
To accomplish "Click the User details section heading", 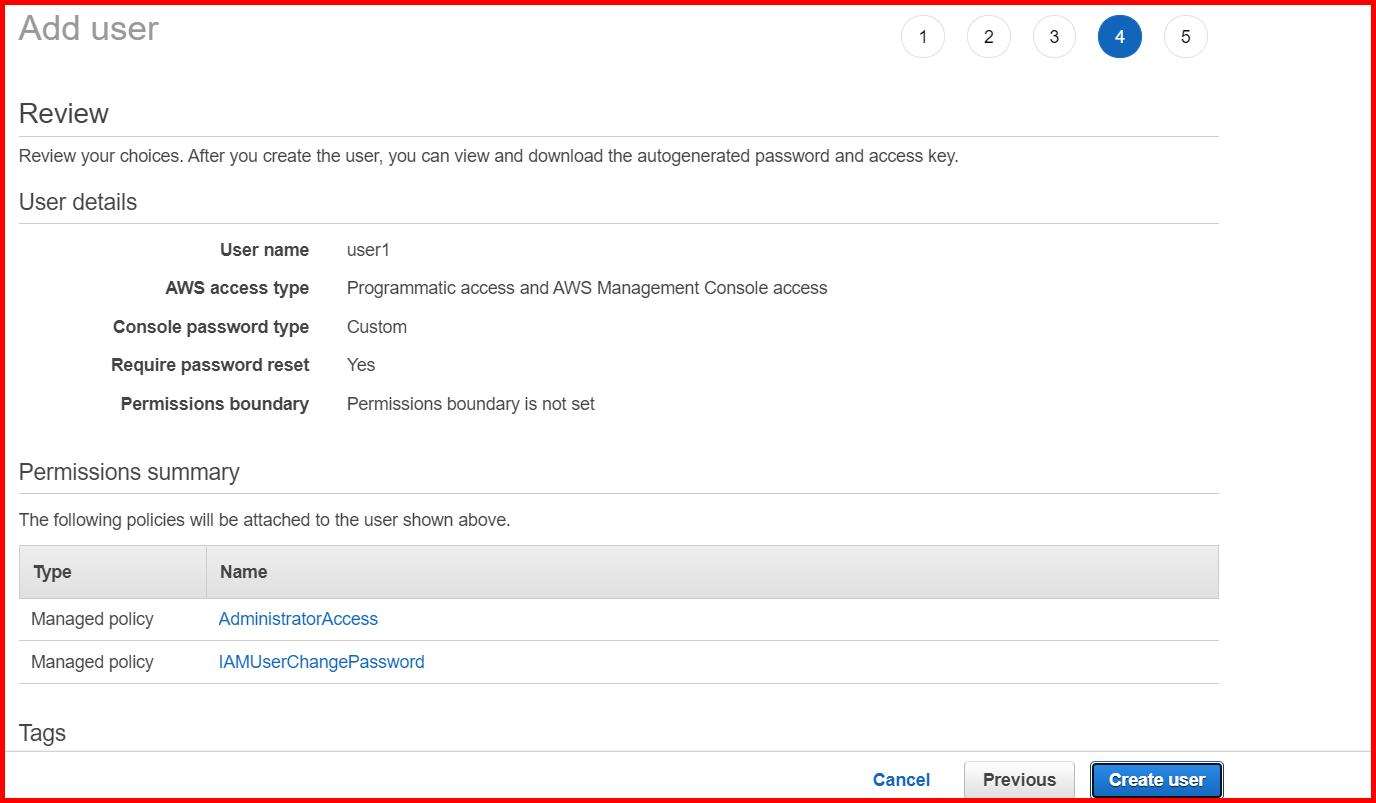I will click(77, 202).
